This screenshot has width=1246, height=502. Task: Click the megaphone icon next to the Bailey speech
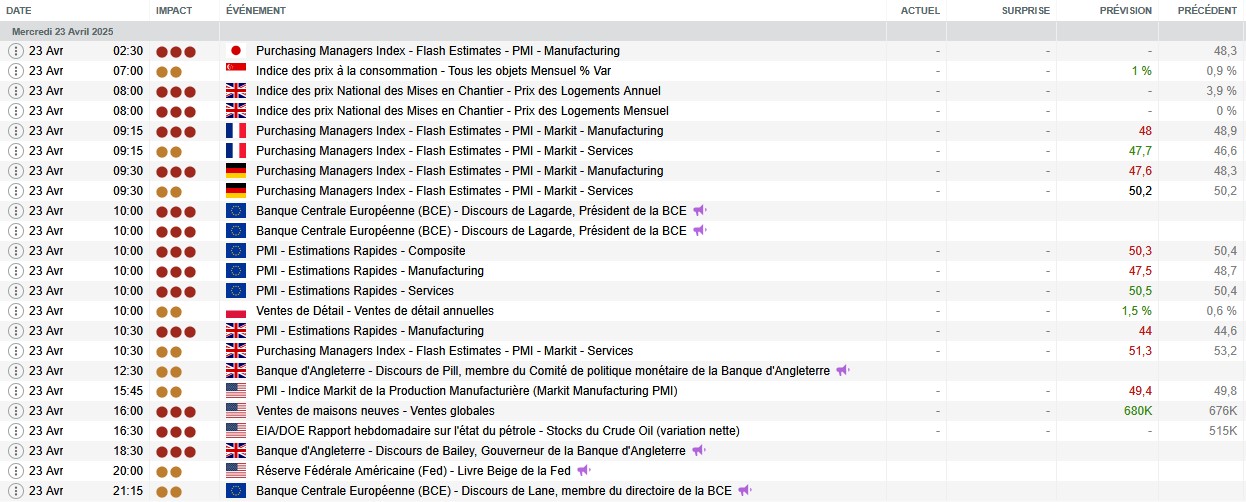coord(699,451)
